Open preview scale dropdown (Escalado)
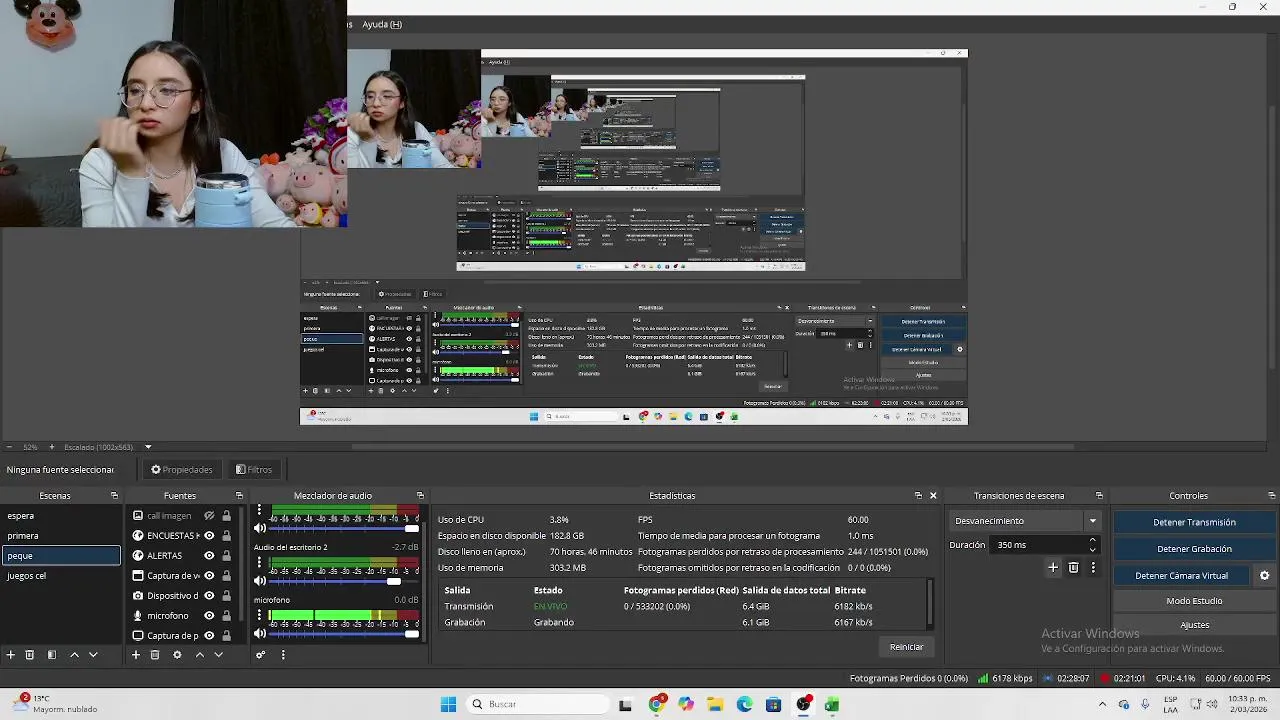The width and height of the screenshot is (1280, 720). point(148,447)
